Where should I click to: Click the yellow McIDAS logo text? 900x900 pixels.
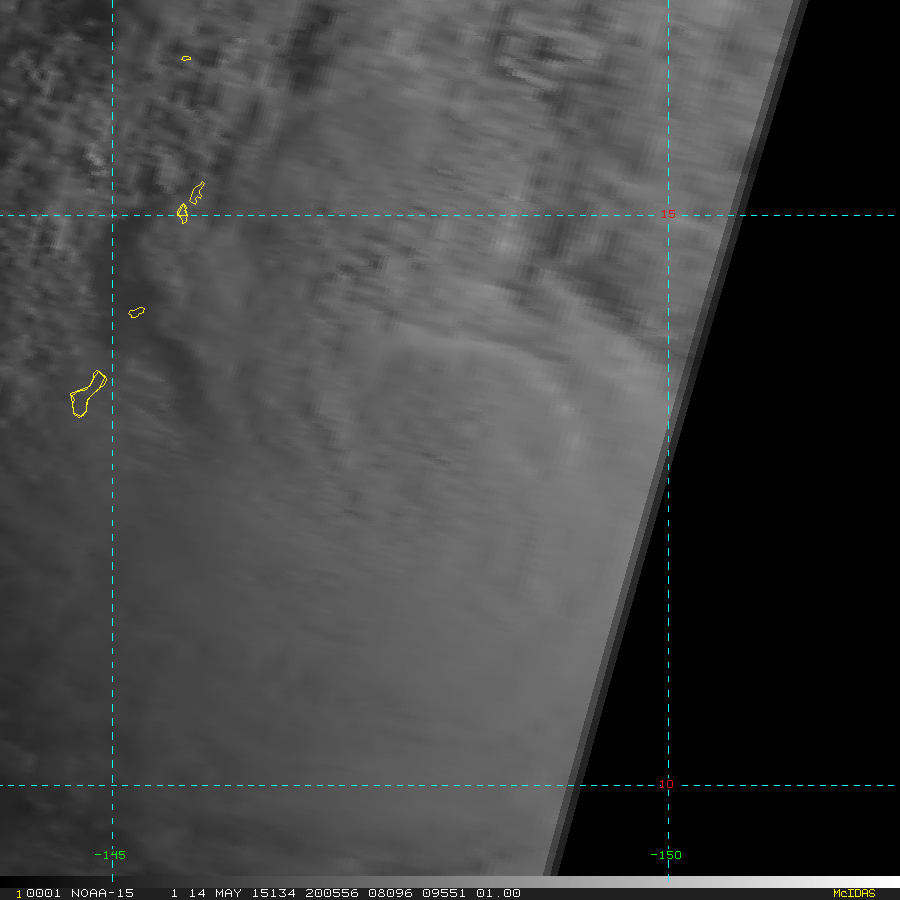pyautogui.click(x=853, y=893)
